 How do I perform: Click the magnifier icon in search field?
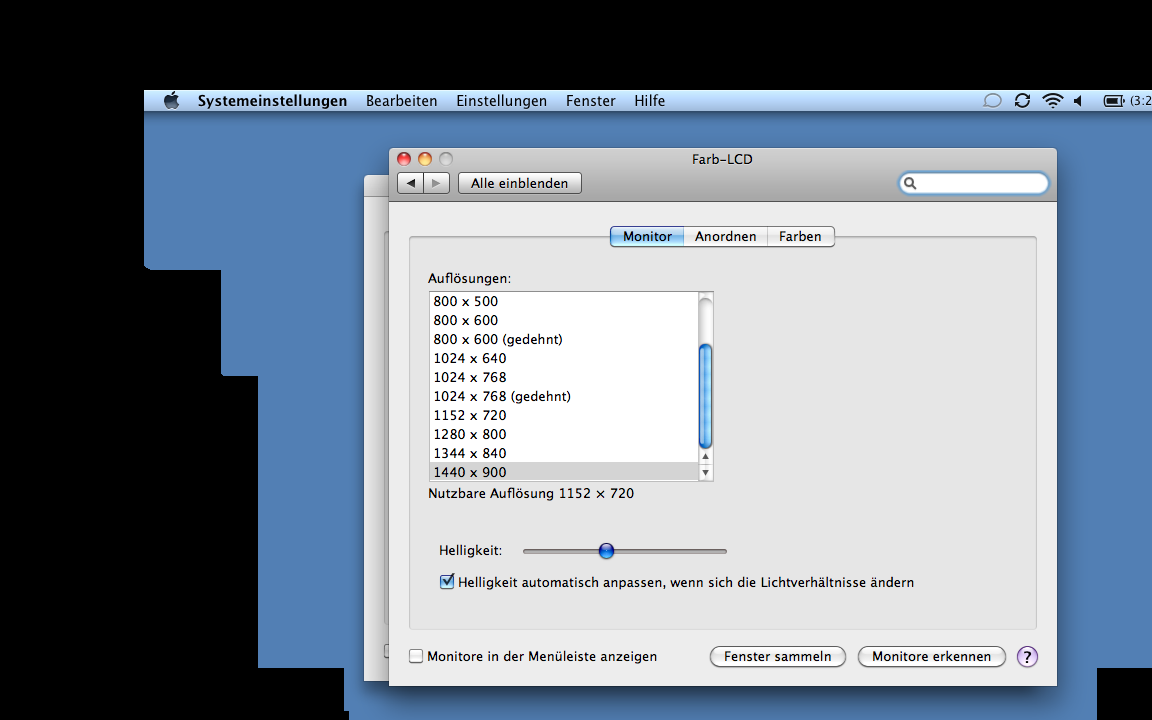910,183
